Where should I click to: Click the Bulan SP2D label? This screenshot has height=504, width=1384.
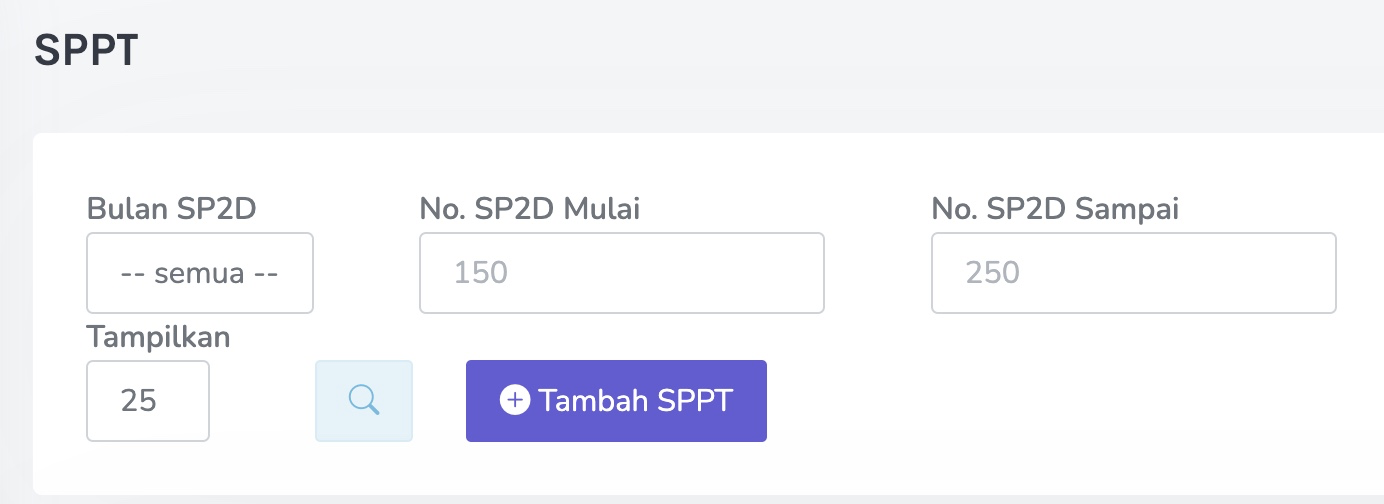coord(172,209)
